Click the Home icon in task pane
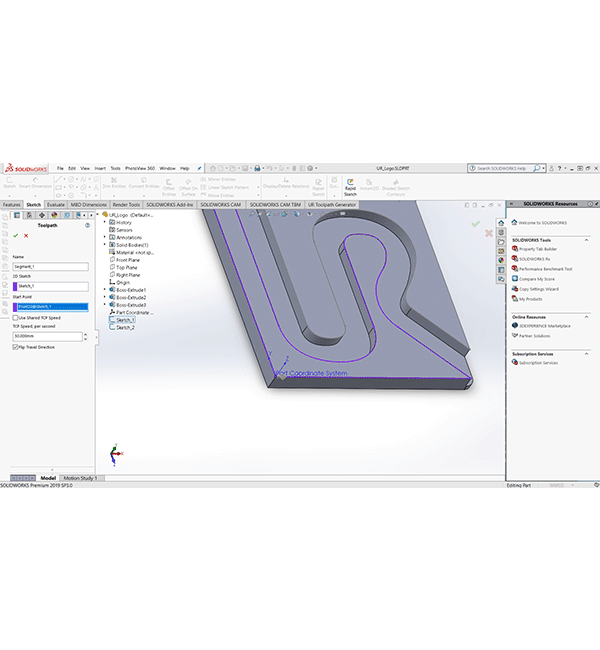 coord(501,223)
